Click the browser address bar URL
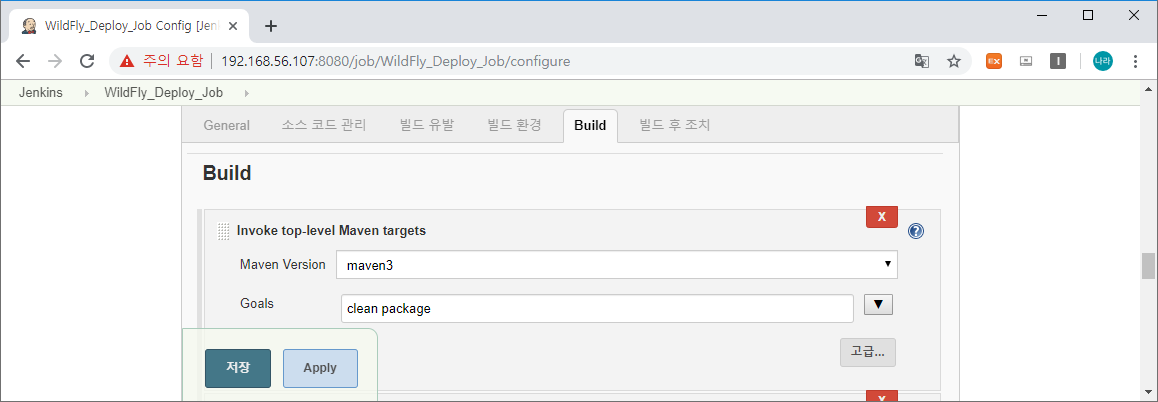Screen dimensions: 1158x402 pos(395,61)
